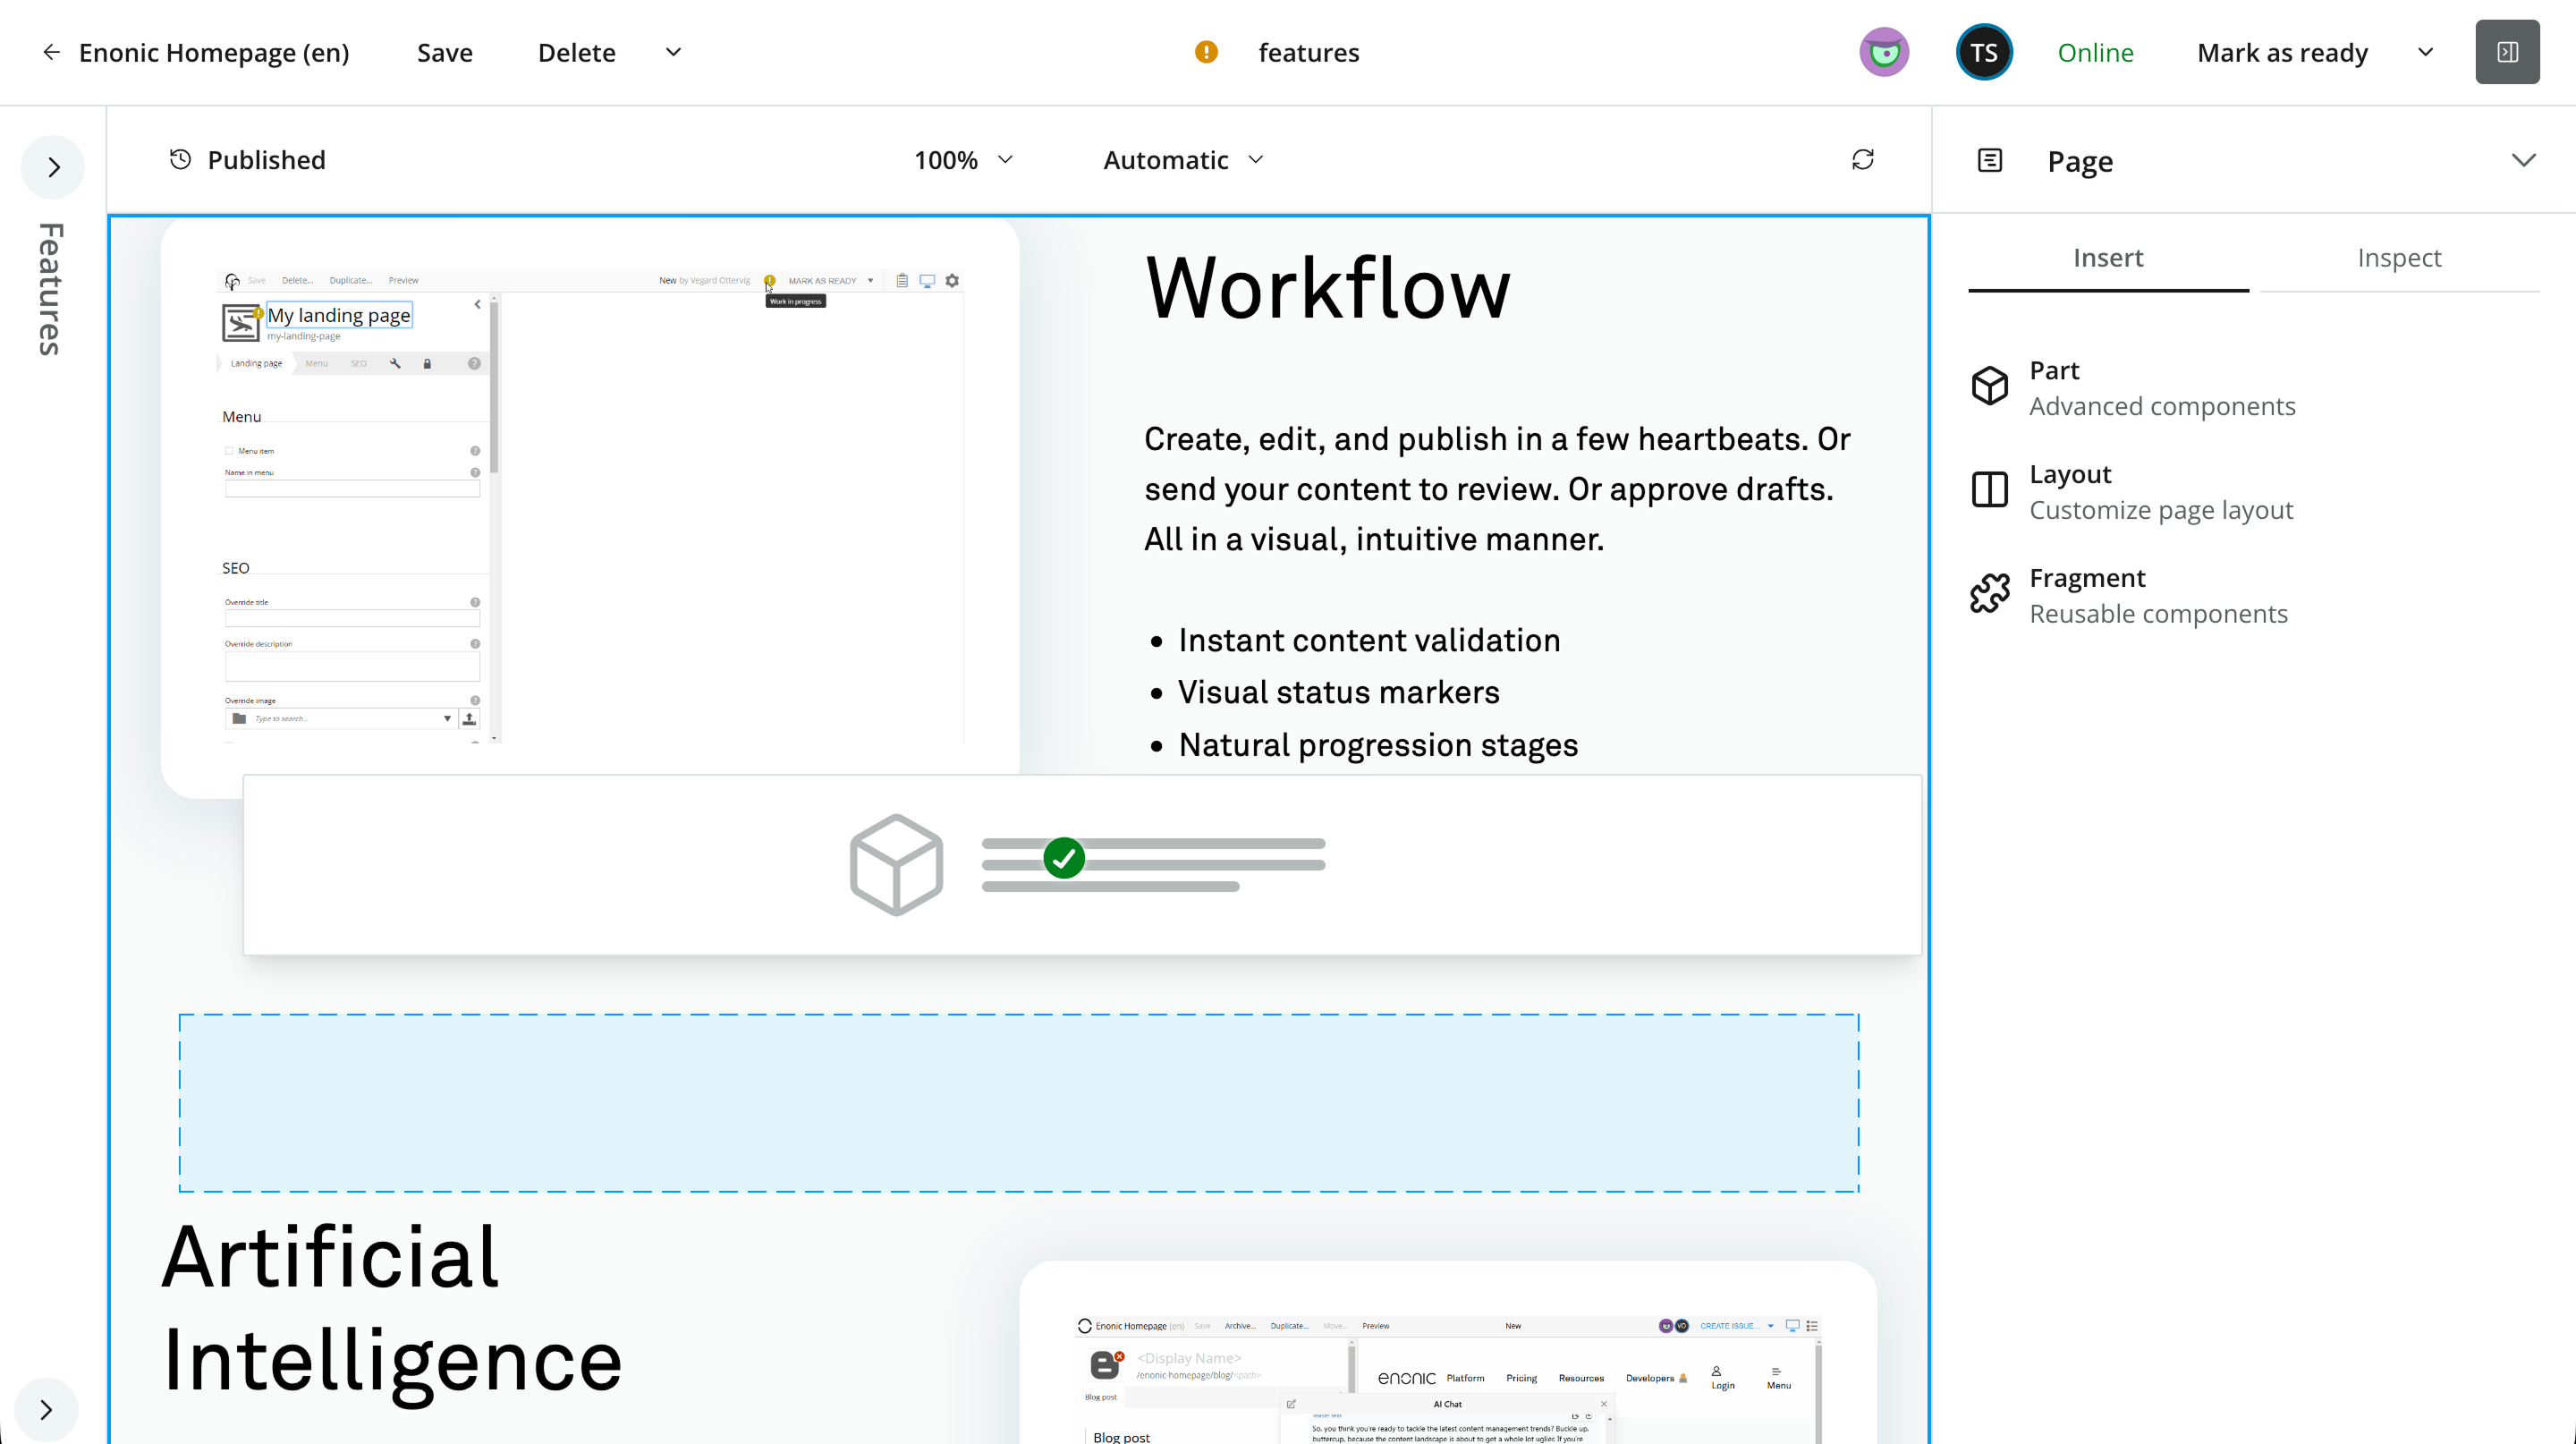Click the Workflow heading in the preview
This screenshot has height=1444, width=2576.
(x=1327, y=288)
